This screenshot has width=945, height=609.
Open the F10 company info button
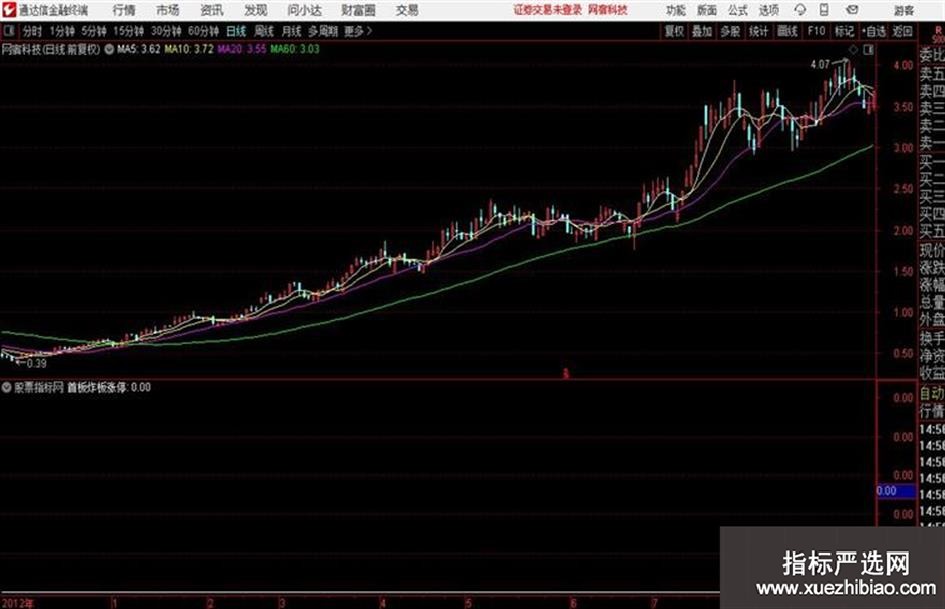click(817, 31)
